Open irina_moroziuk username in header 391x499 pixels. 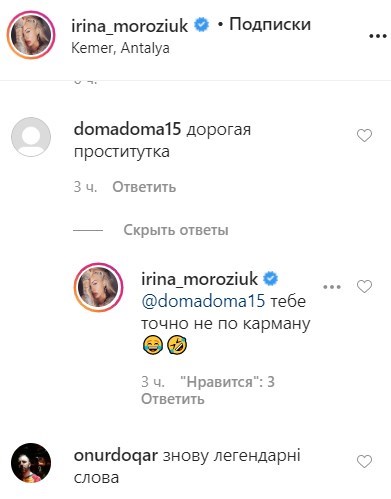click(130, 26)
